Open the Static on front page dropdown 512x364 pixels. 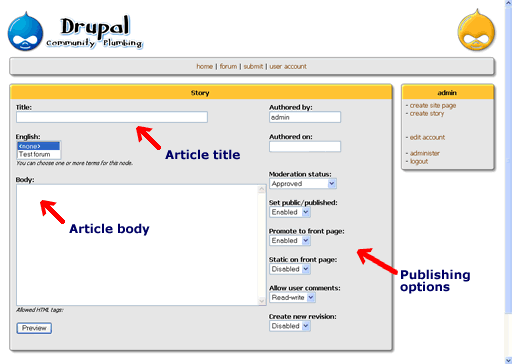(x=290, y=269)
